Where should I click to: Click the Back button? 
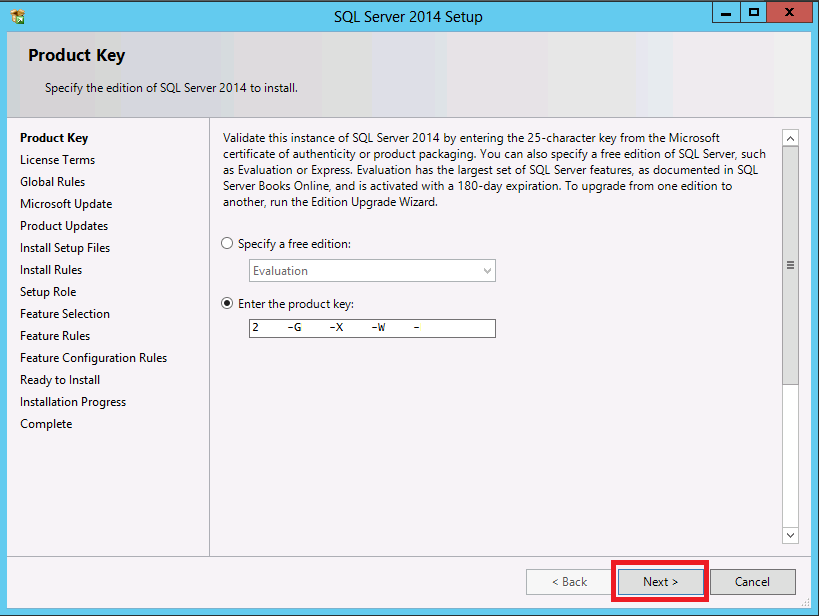[x=569, y=582]
